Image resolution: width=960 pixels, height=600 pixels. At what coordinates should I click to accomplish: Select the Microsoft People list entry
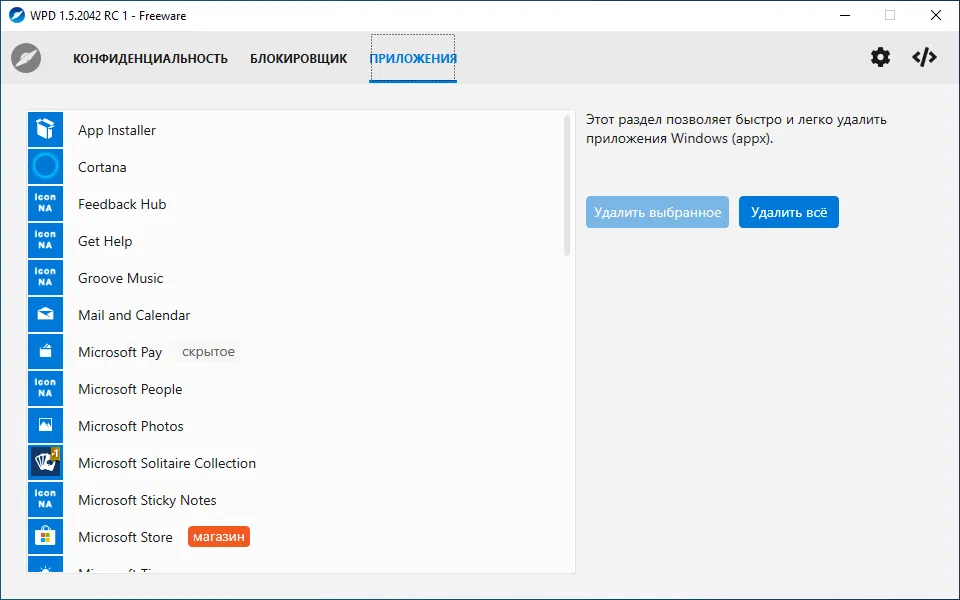[x=130, y=389]
